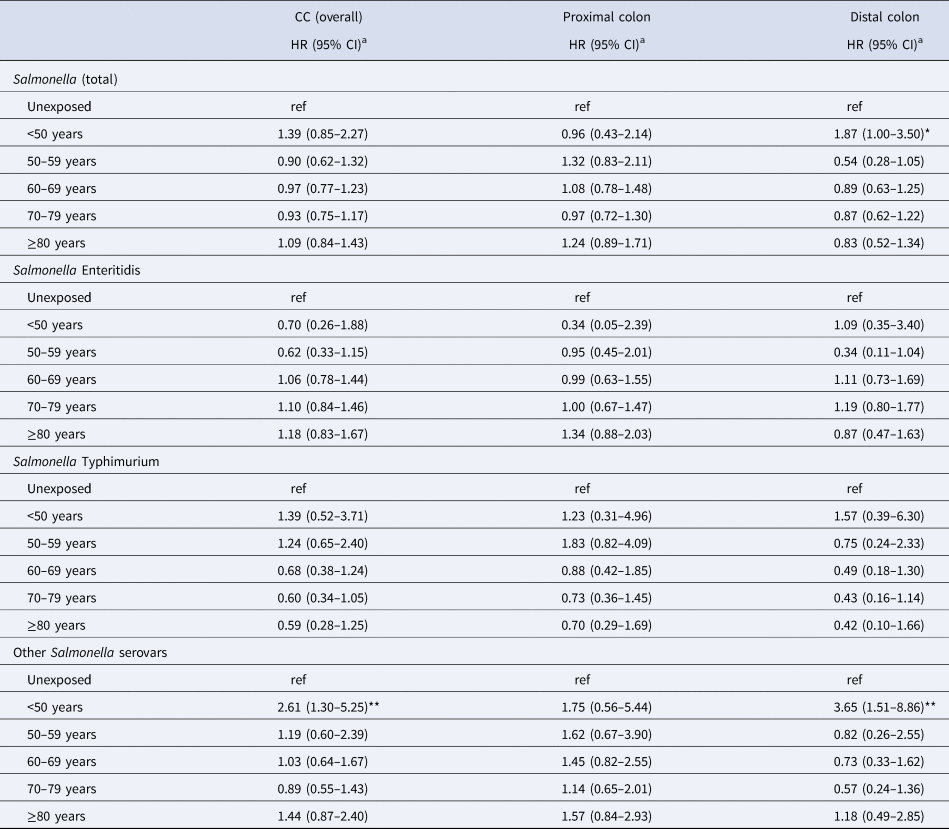Click the 3.65 (1.51–8.86)** cell
949x829 pixels.
point(868,708)
